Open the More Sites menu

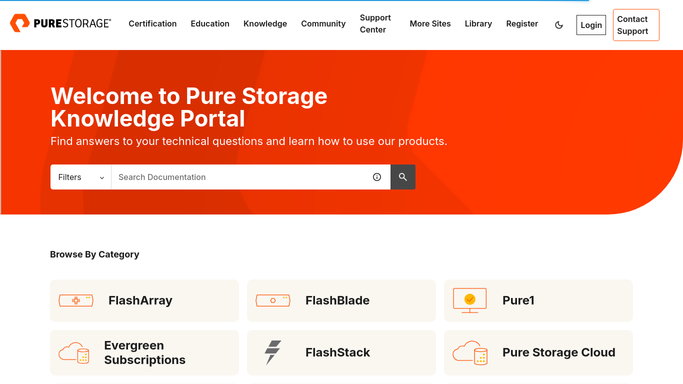click(430, 24)
